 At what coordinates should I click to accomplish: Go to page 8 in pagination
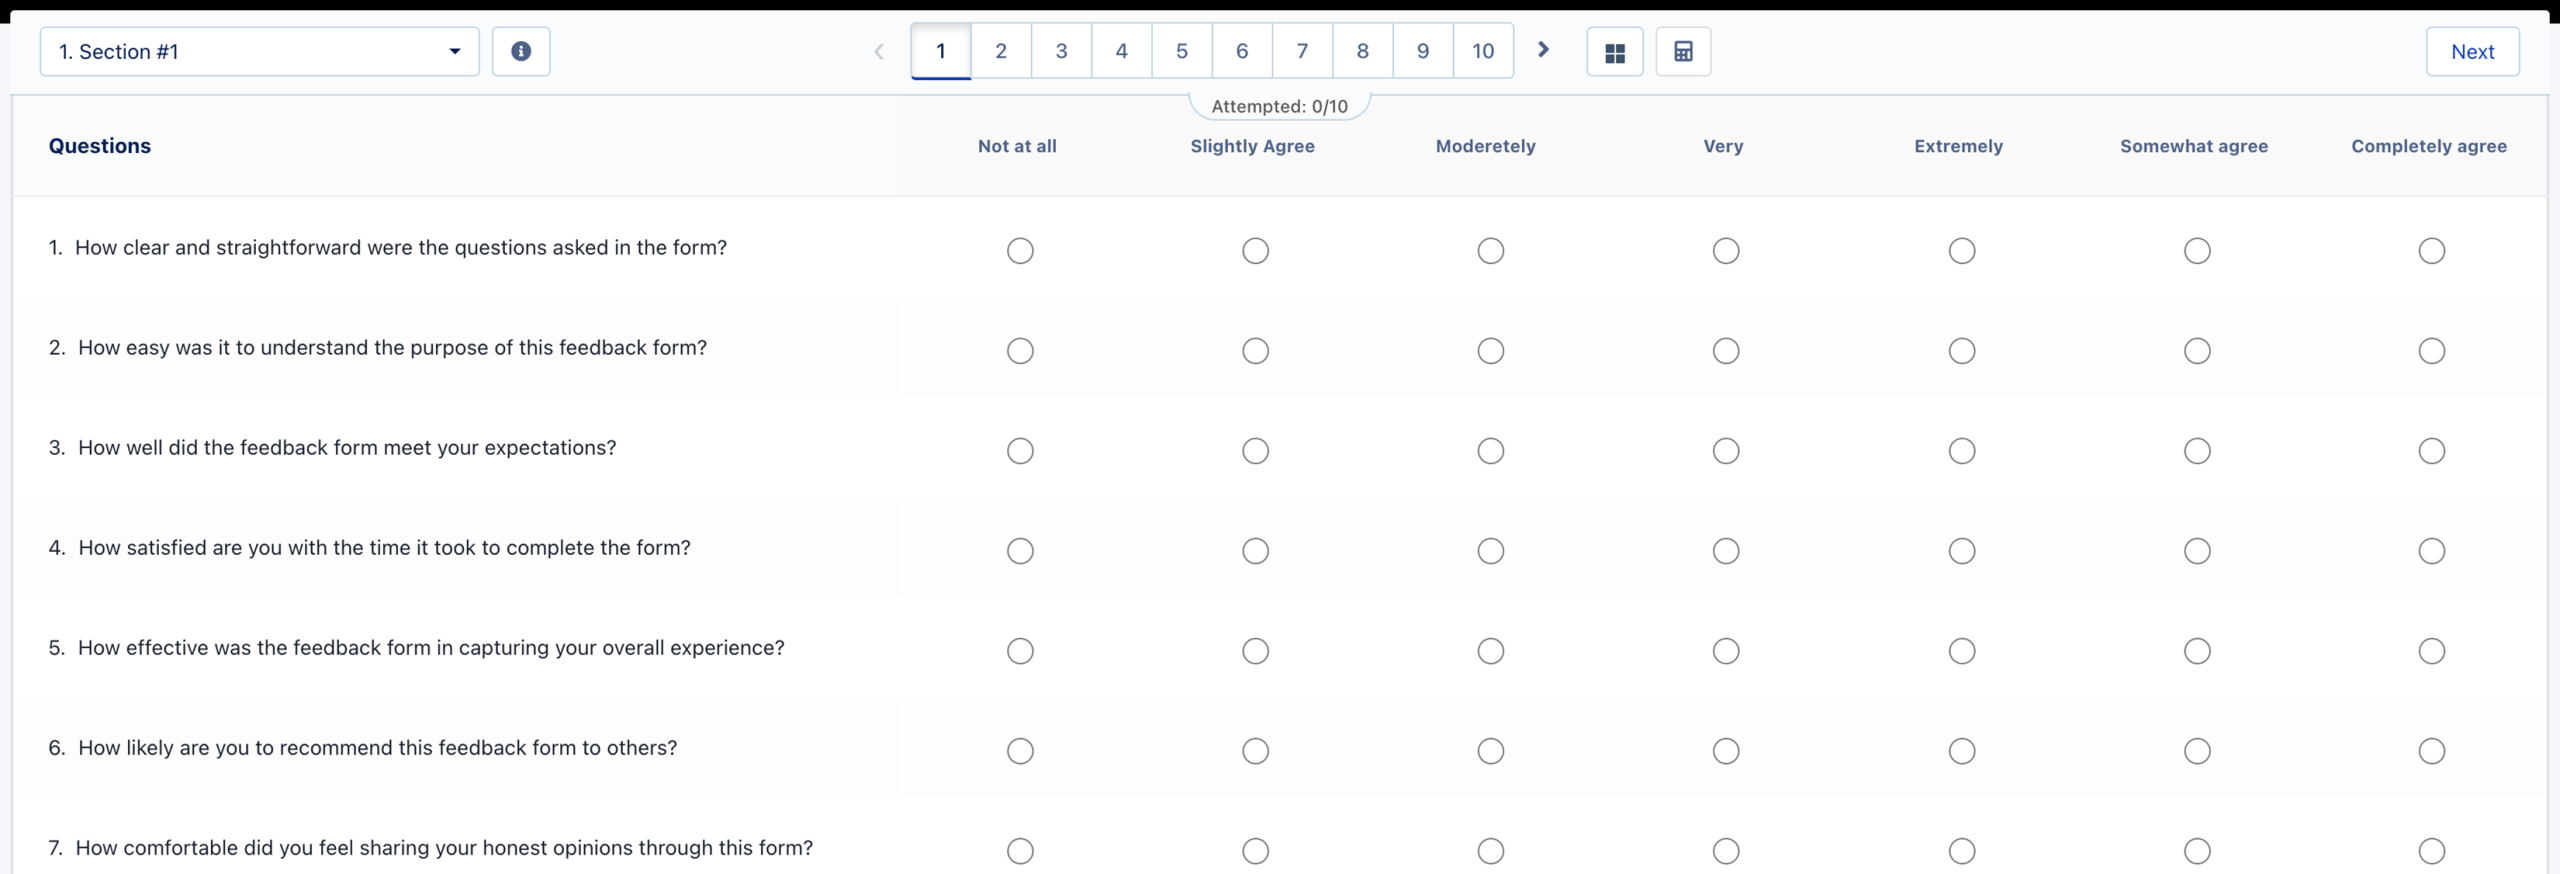1362,51
